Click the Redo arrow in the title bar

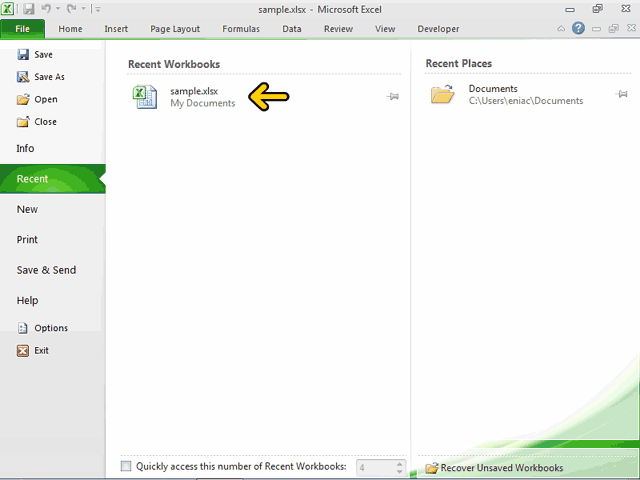pyautogui.click(x=71, y=9)
